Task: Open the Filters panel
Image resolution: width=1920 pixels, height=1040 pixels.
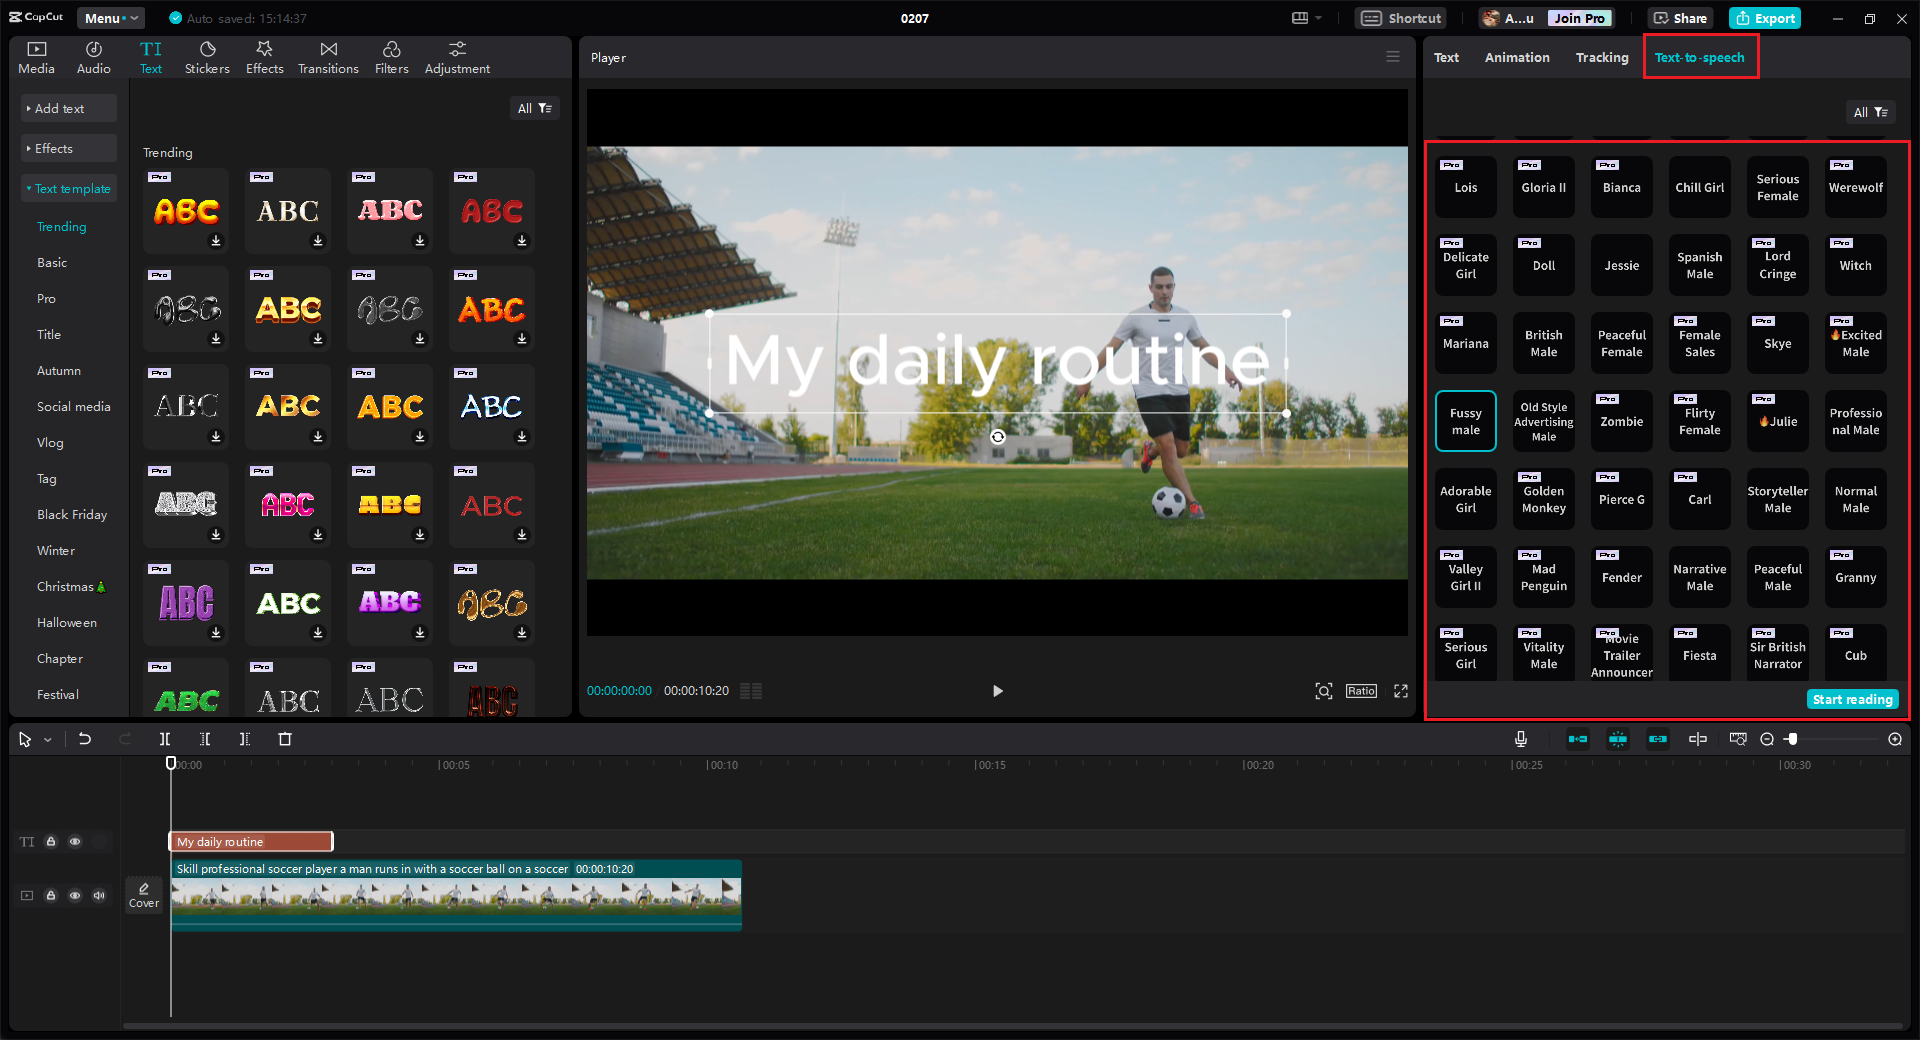Action: (x=392, y=57)
